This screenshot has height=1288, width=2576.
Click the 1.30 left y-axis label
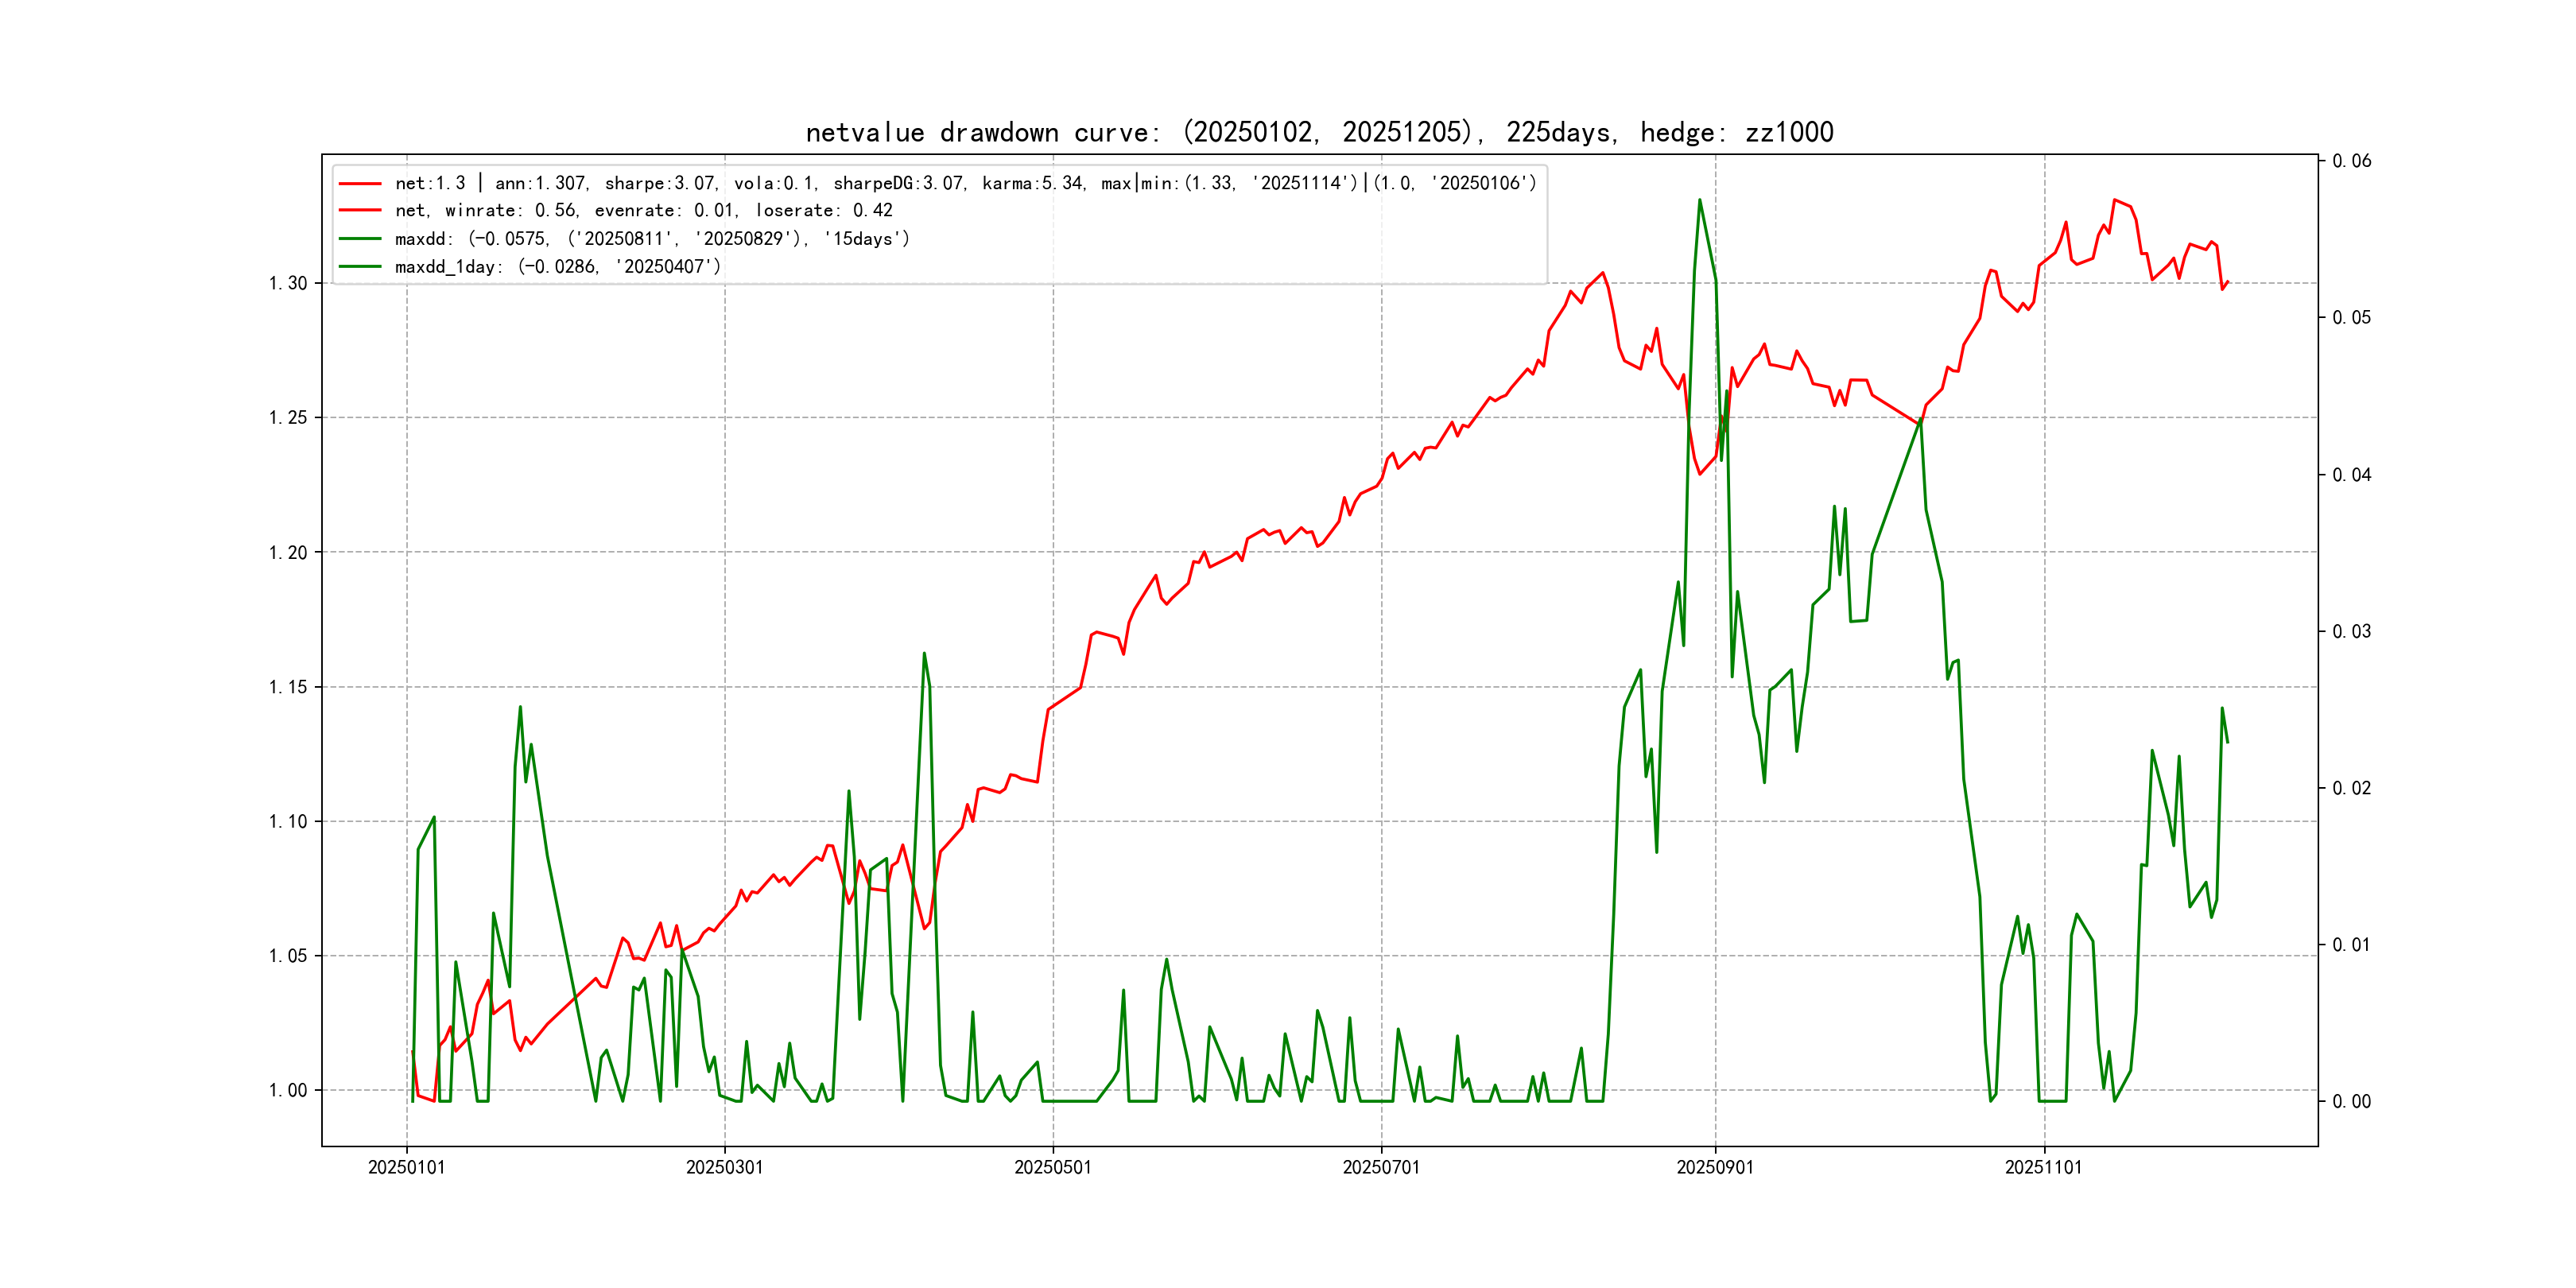click(288, 283)
